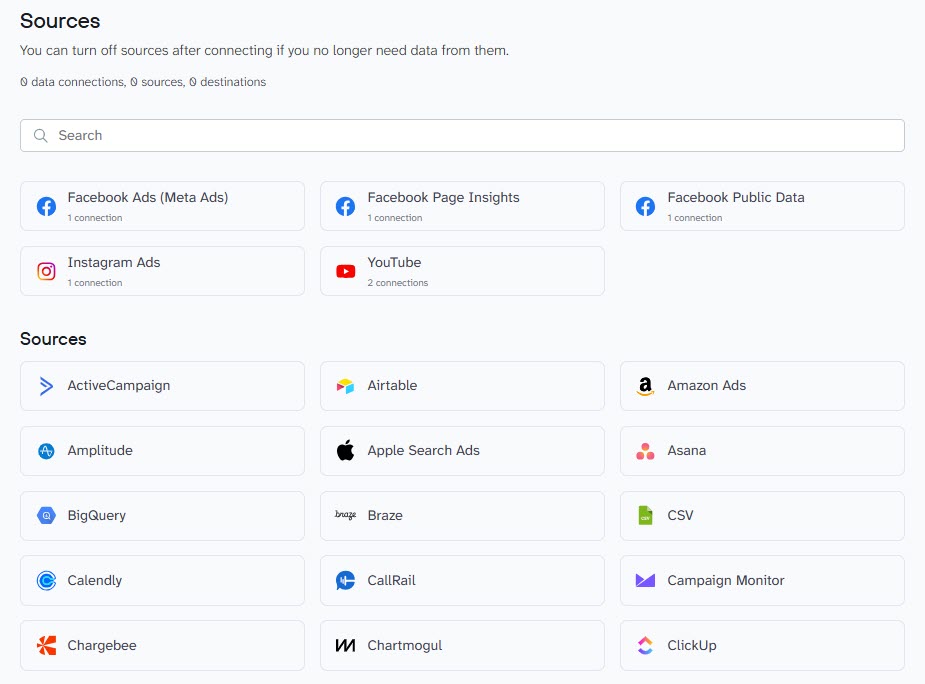This screenshot has width=925, height=684.
Task: Click YouTube's "2 connections" text
Action: click(398, 283)
